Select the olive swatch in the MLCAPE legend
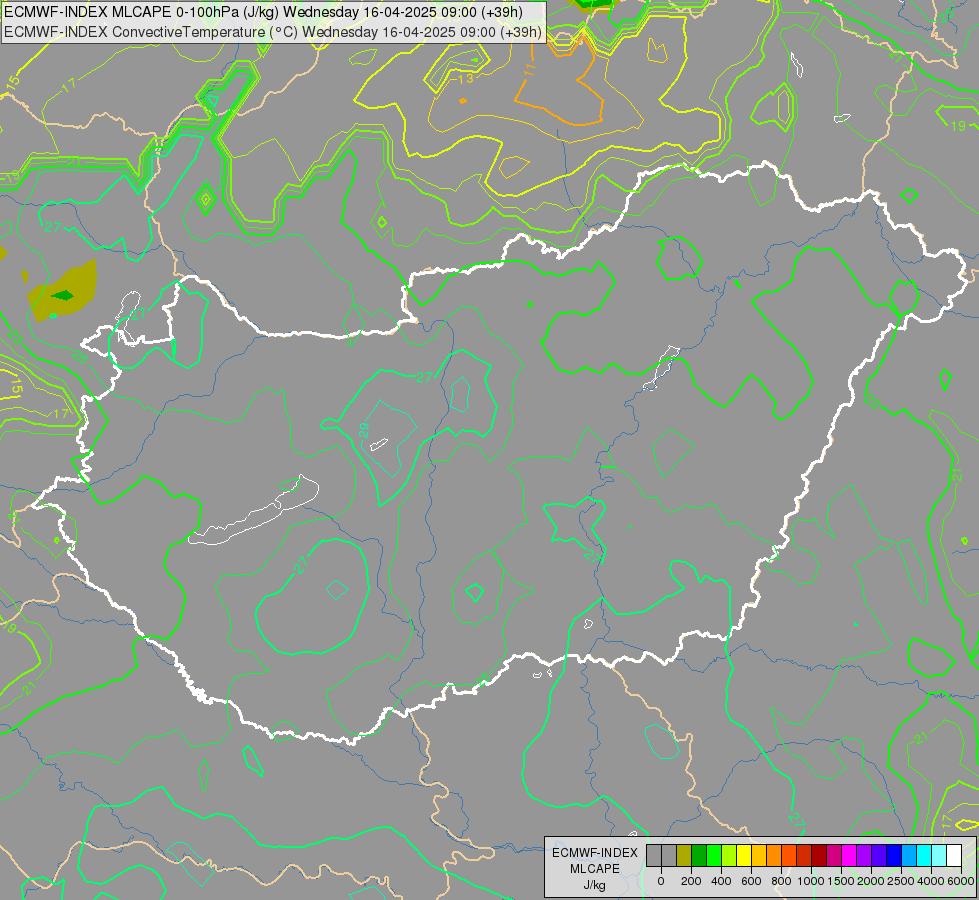This screenshot has width=979, height=900. click(x=684, y=855)
